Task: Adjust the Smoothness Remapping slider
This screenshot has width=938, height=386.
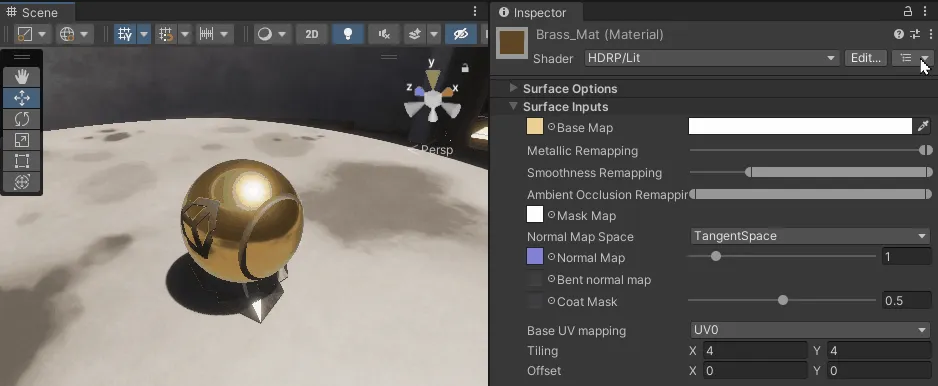Action: coord(811,172)
